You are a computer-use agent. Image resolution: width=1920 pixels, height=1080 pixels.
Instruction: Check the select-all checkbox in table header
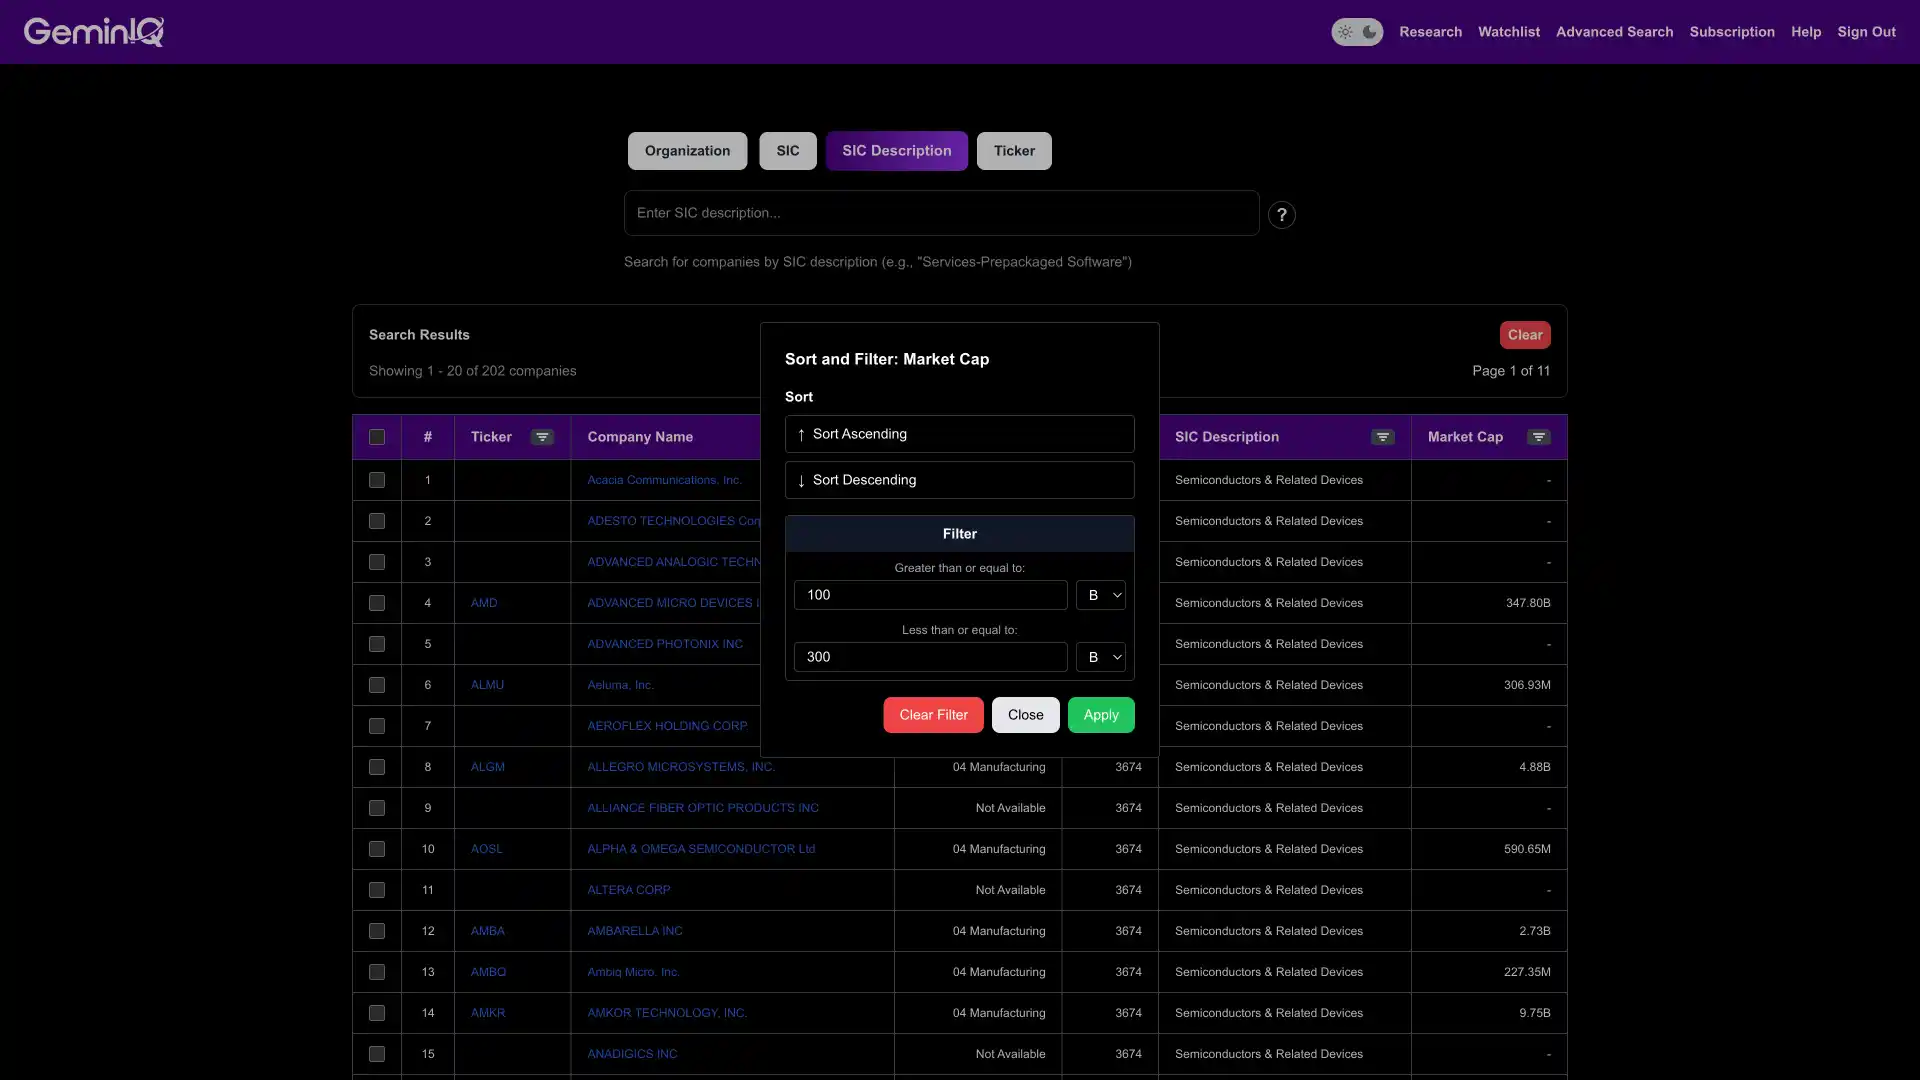377,437
